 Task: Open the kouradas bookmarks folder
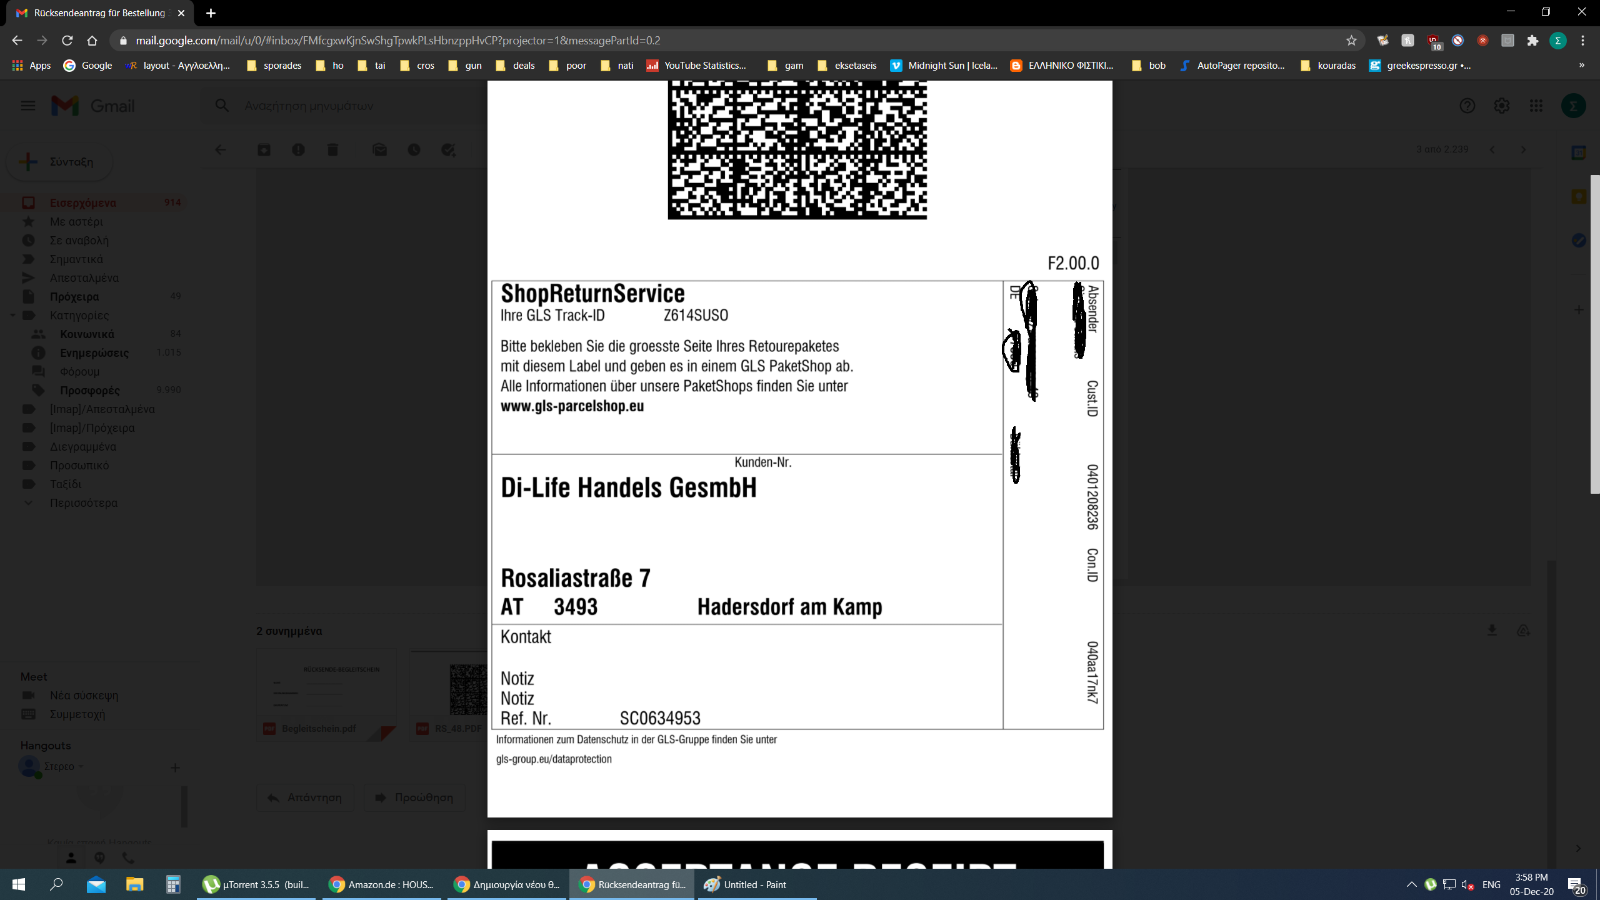tap(1328, 65)
